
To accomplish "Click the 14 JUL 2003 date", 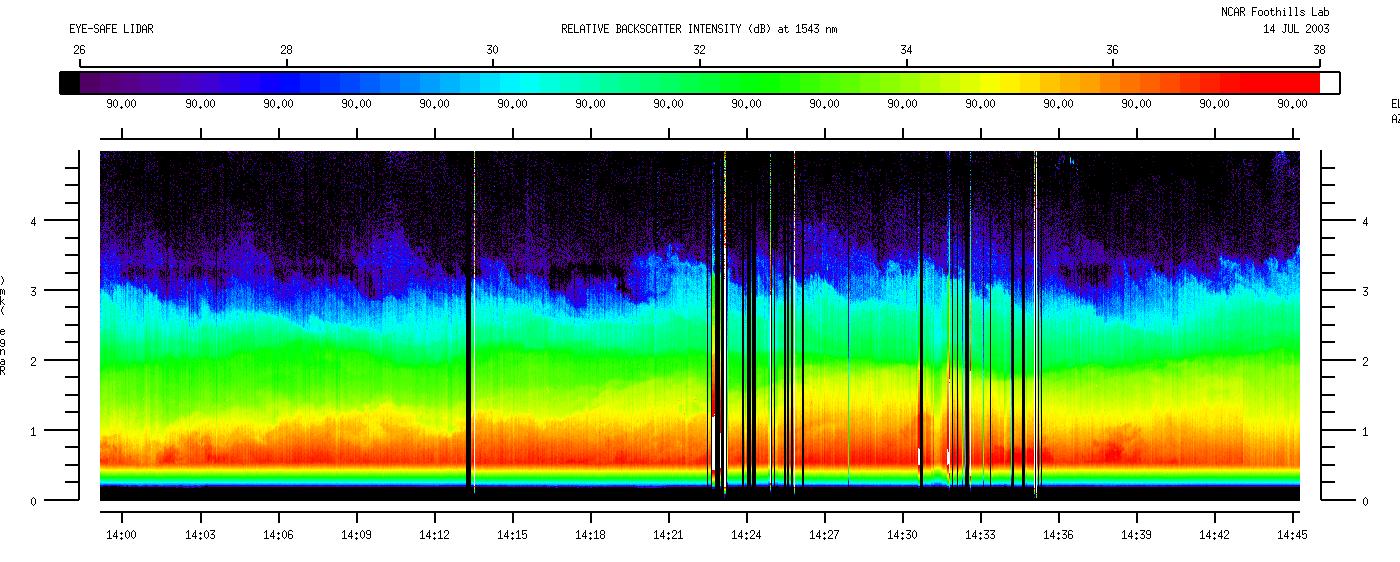I will point(1296,29).
